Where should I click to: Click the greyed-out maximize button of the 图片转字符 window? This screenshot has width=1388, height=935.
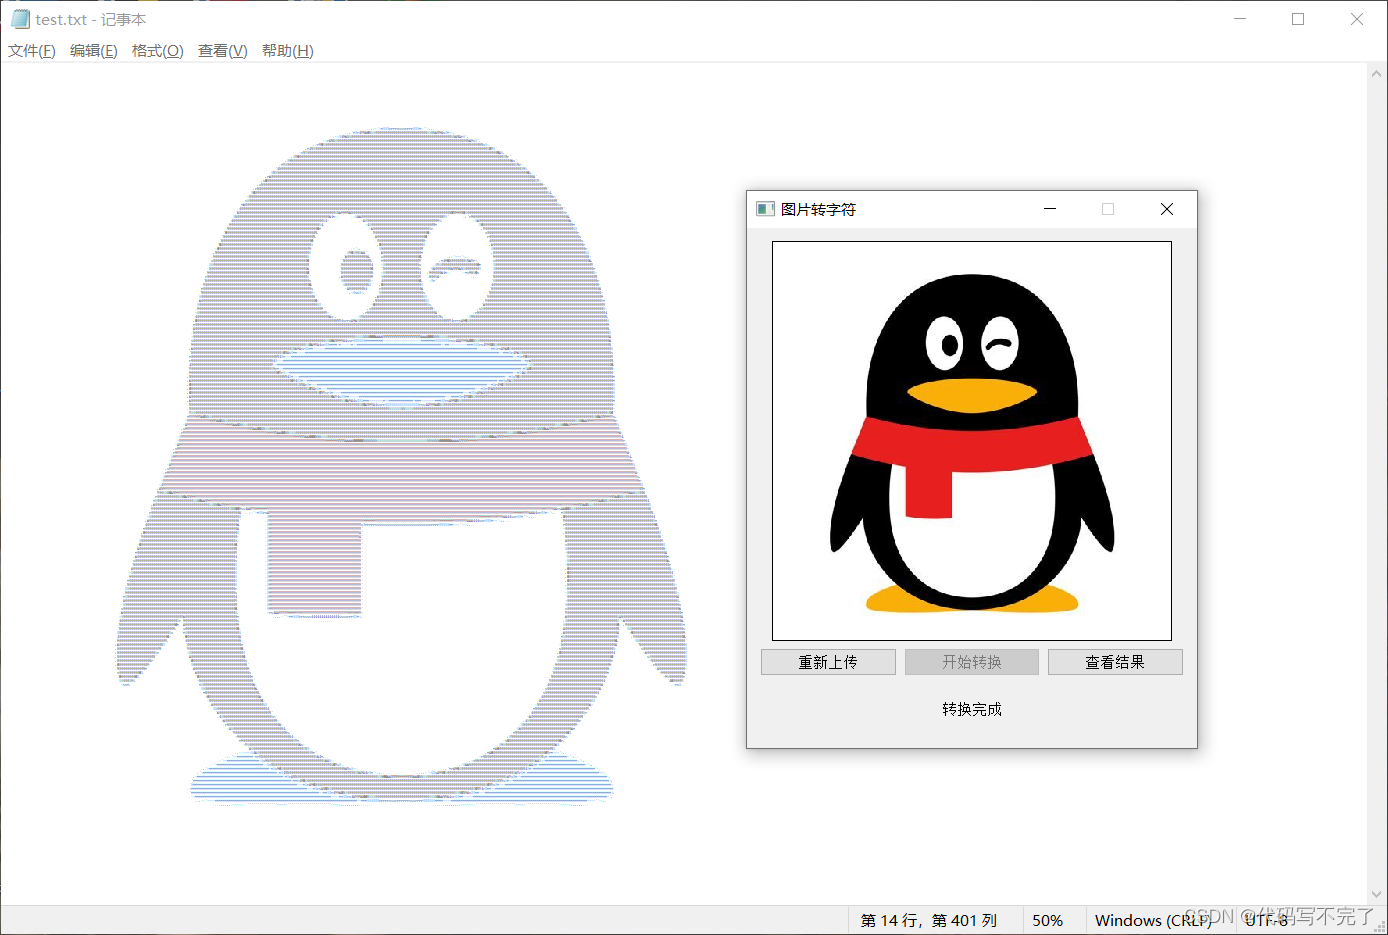click(x=1108, y=209)
